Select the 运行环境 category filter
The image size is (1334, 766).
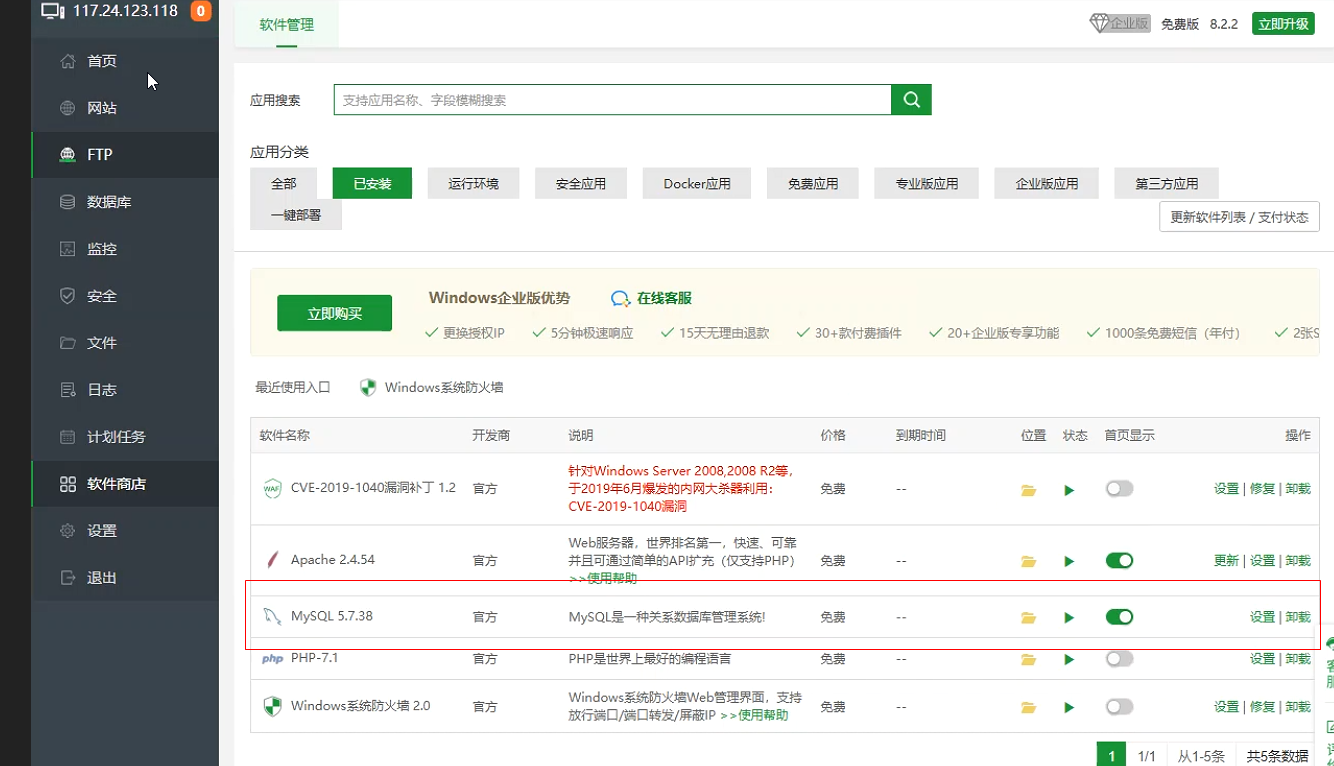[473, 184]
